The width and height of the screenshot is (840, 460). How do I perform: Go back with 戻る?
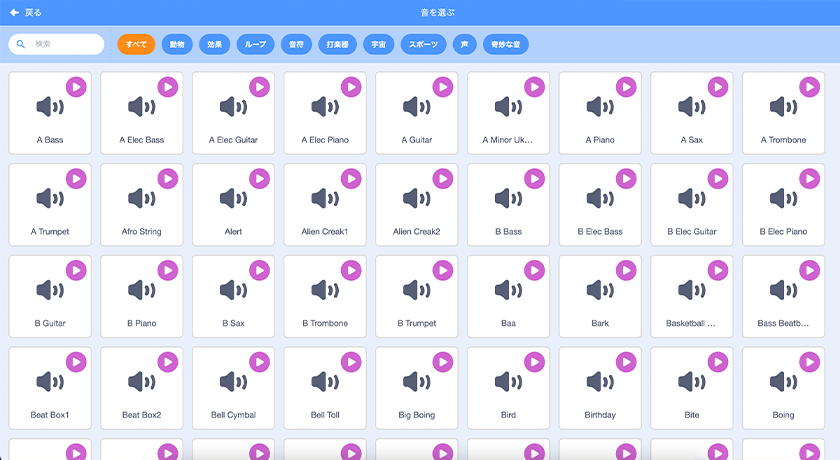[33, 12]
